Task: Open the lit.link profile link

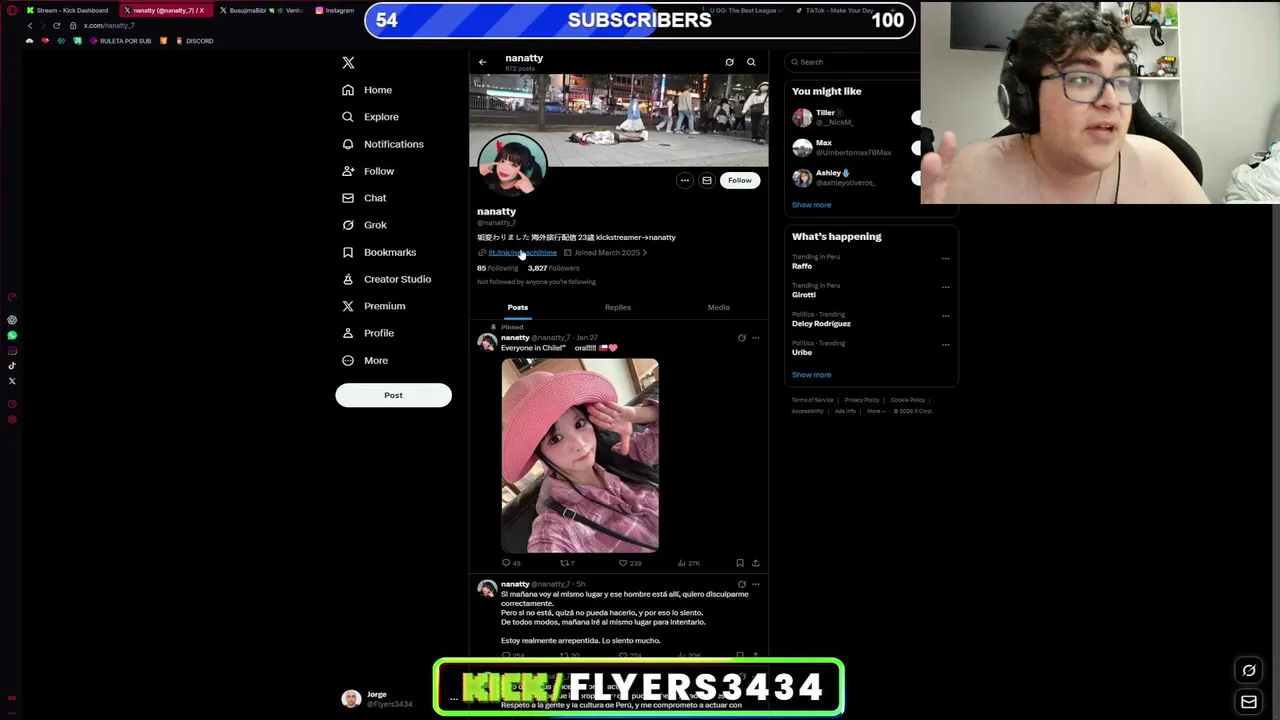Action: click(522, 253)
